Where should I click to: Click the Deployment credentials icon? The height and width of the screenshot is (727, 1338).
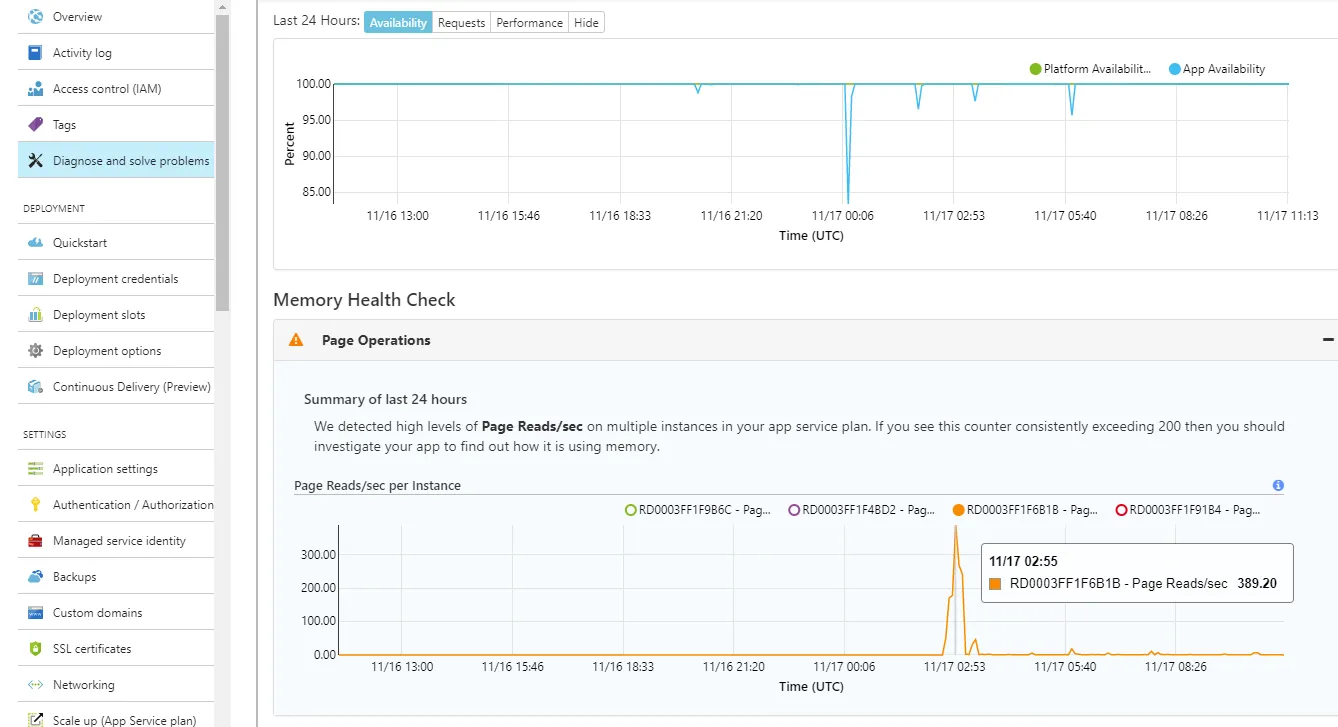(36, 279)
